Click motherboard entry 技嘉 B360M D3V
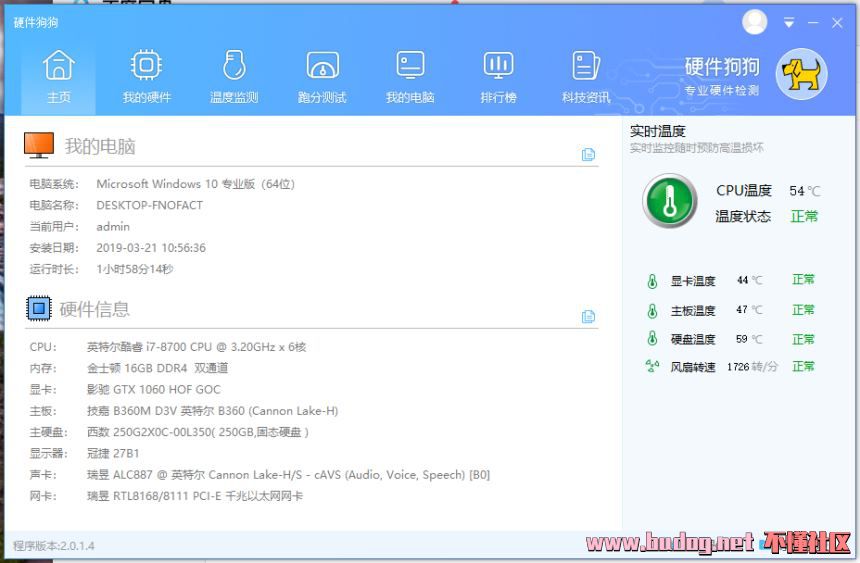This screenshot has width=860, height=563. point(212,411)
